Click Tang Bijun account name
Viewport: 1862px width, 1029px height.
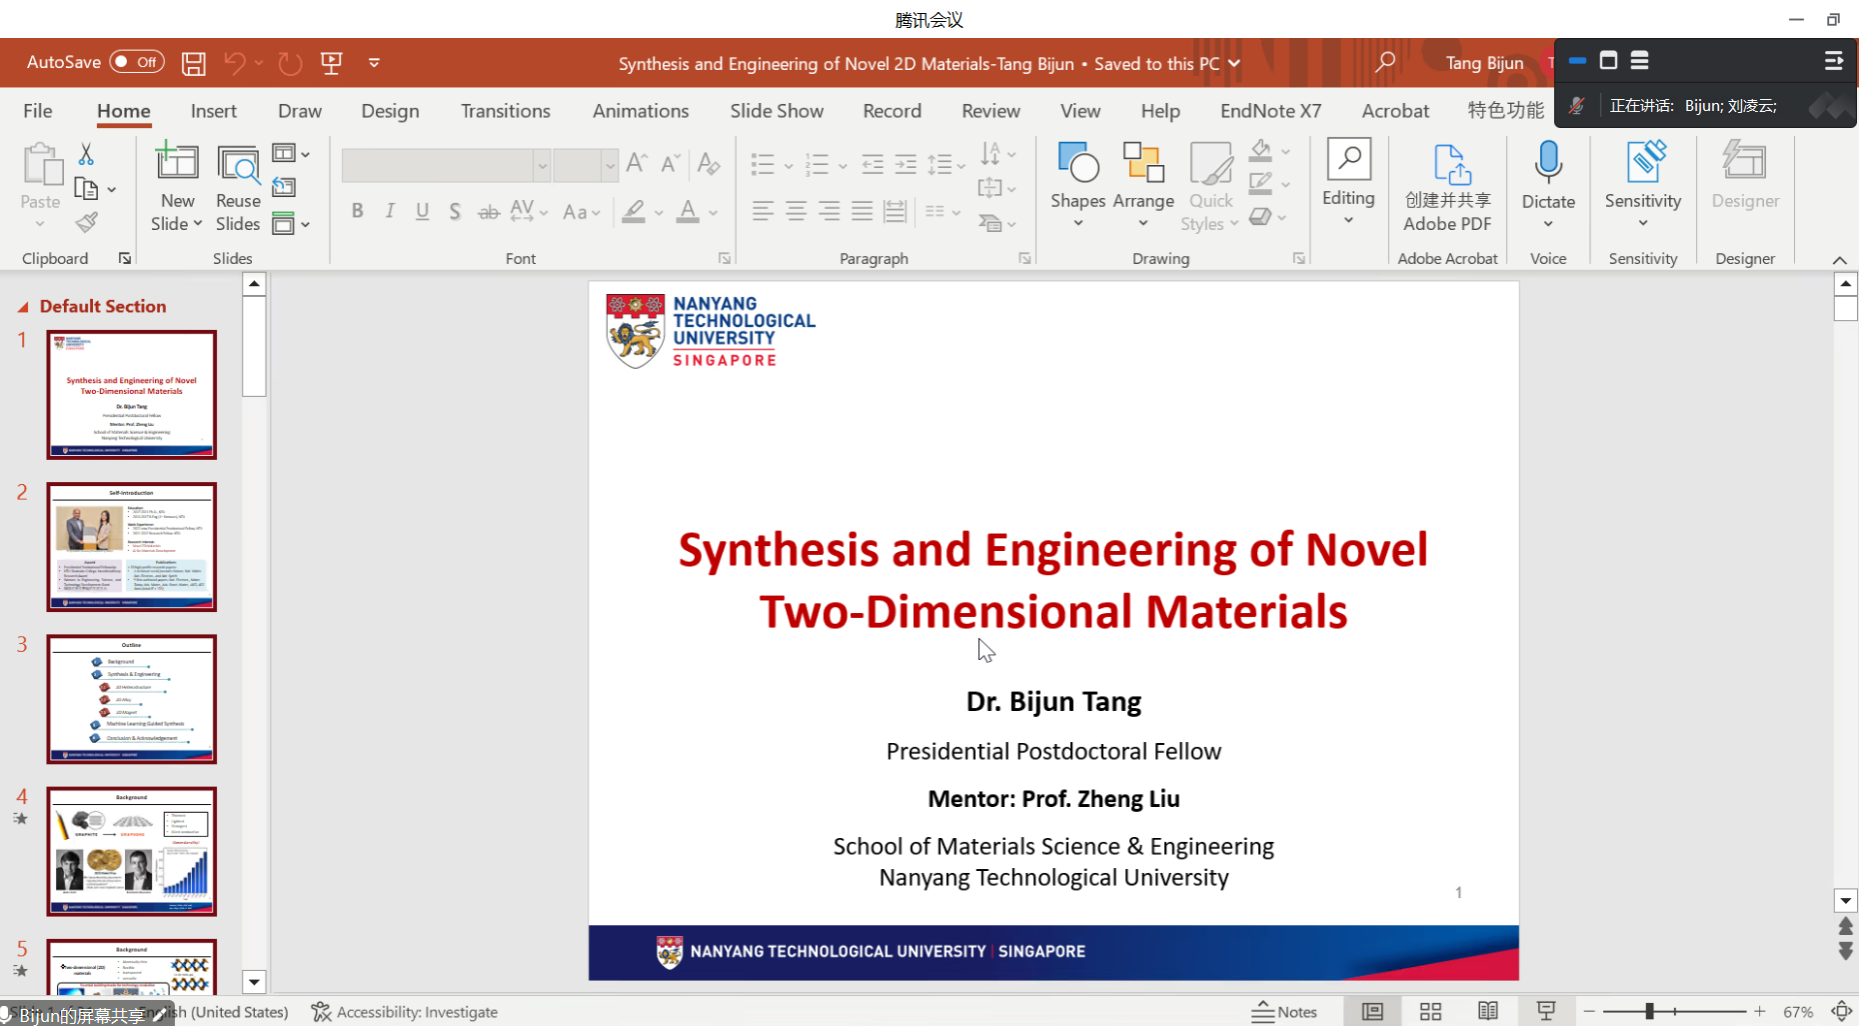(1484, 63)
